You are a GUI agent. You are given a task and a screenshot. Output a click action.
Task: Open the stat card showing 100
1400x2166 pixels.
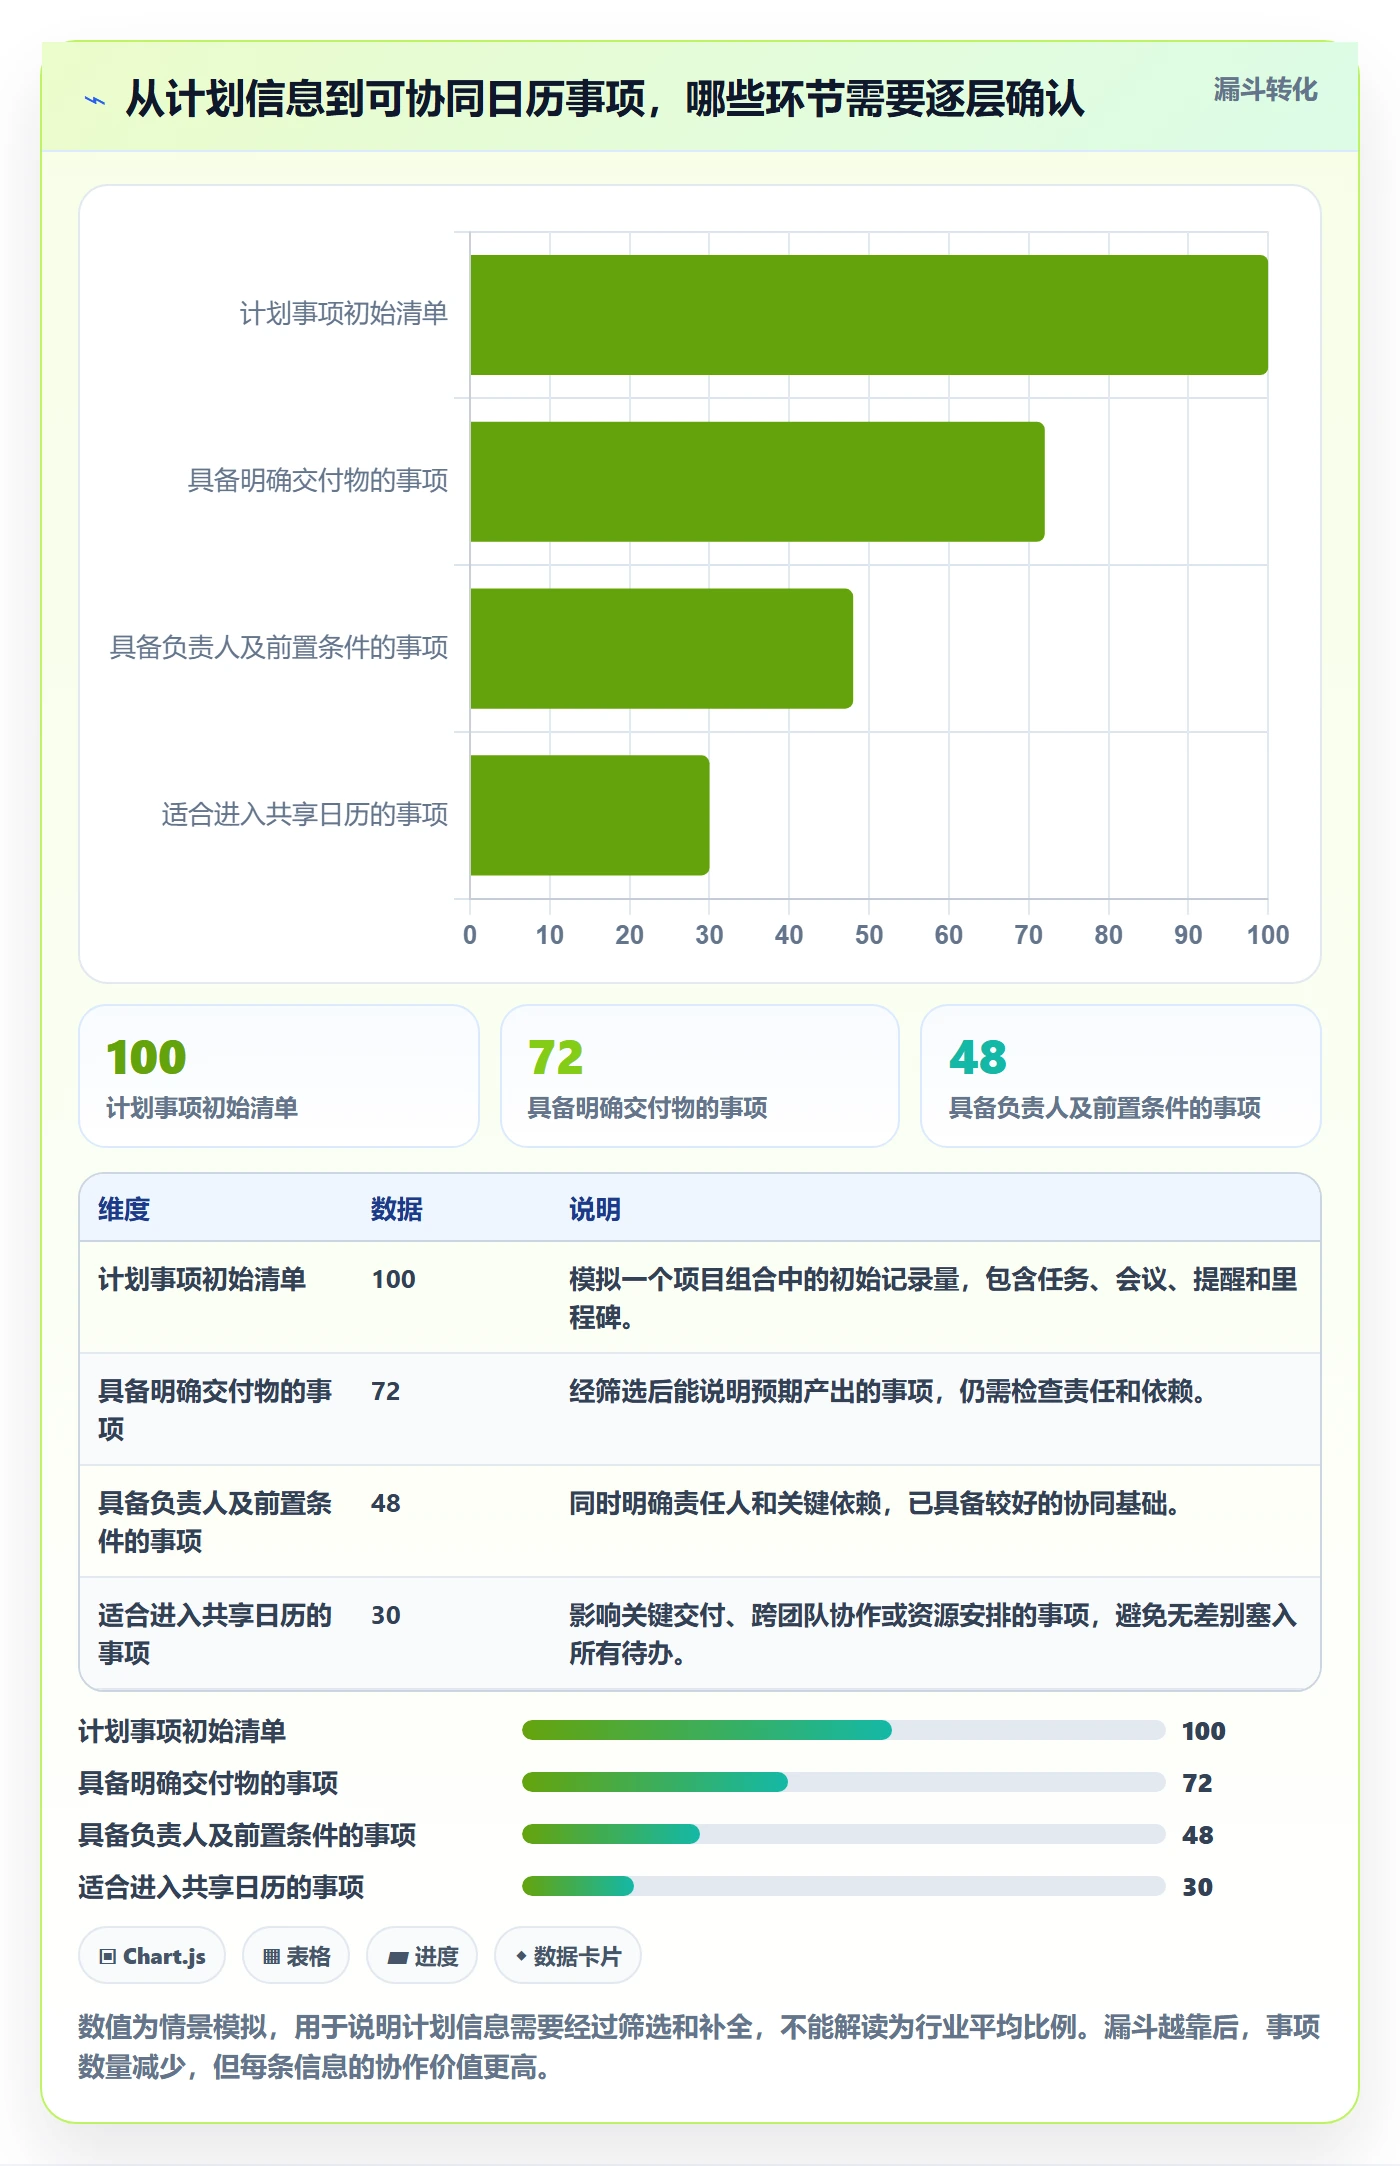[279, 1076]
